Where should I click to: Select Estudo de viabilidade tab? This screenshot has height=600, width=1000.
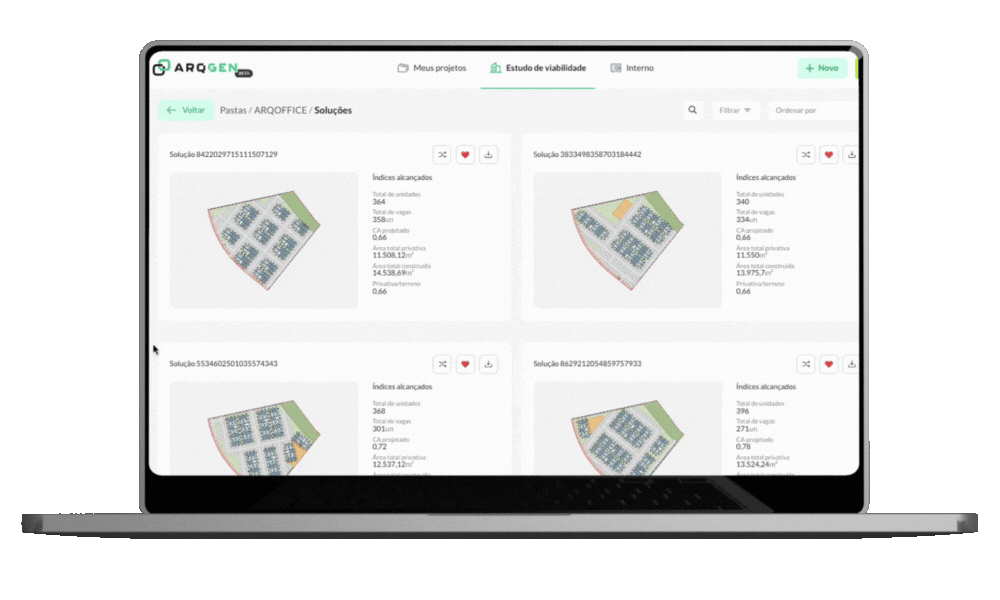tap(537, 68)
